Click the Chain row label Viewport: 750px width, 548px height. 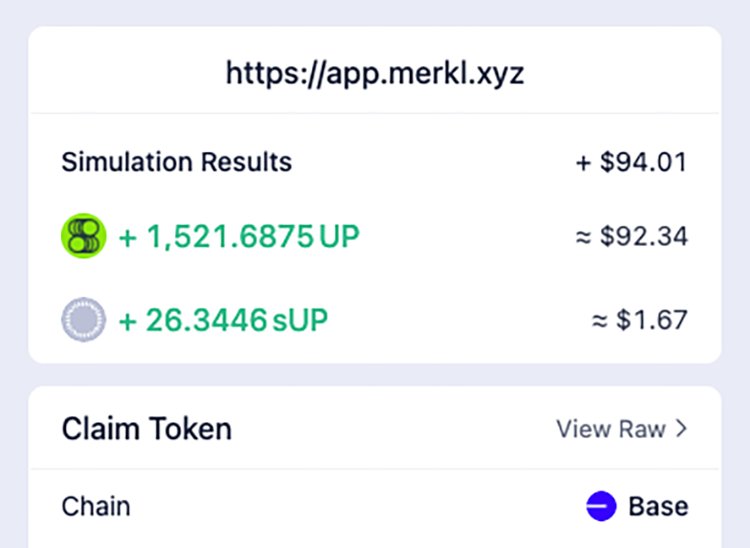click(96, 506)
